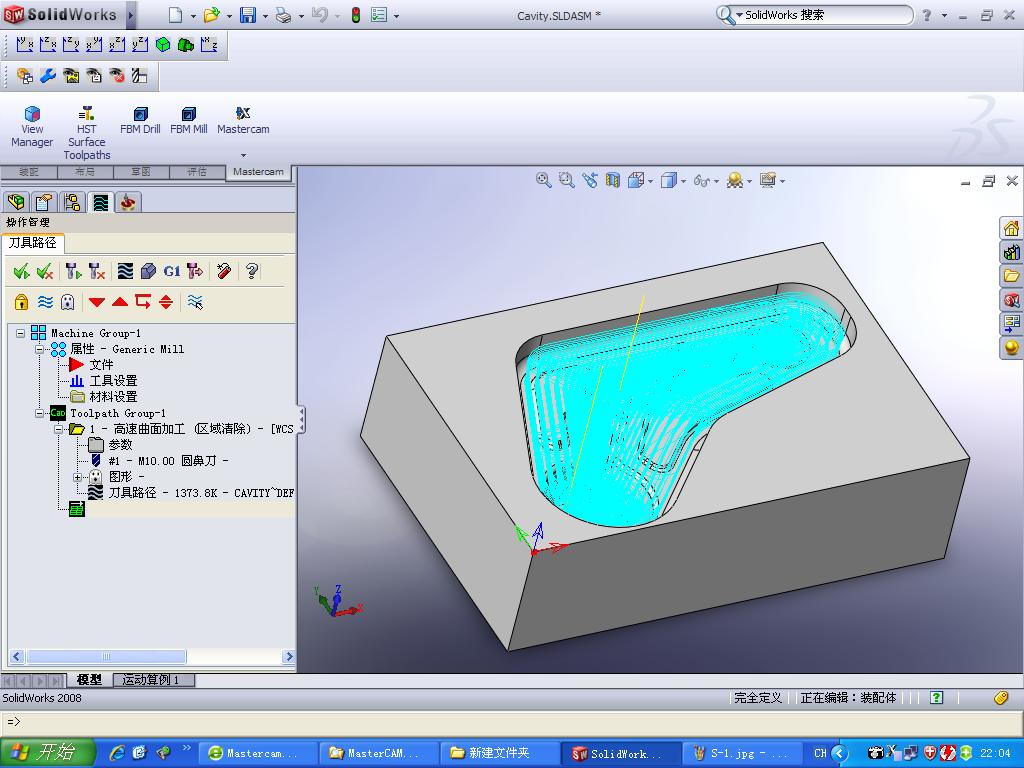
Task: Open 工具设置 tool settings item
Action: click(x=113, y=381)
